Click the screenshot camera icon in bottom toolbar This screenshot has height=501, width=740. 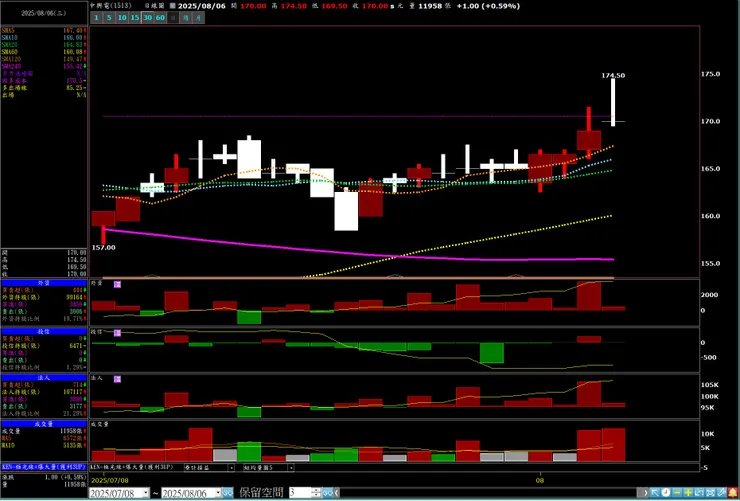coord(710,493)
